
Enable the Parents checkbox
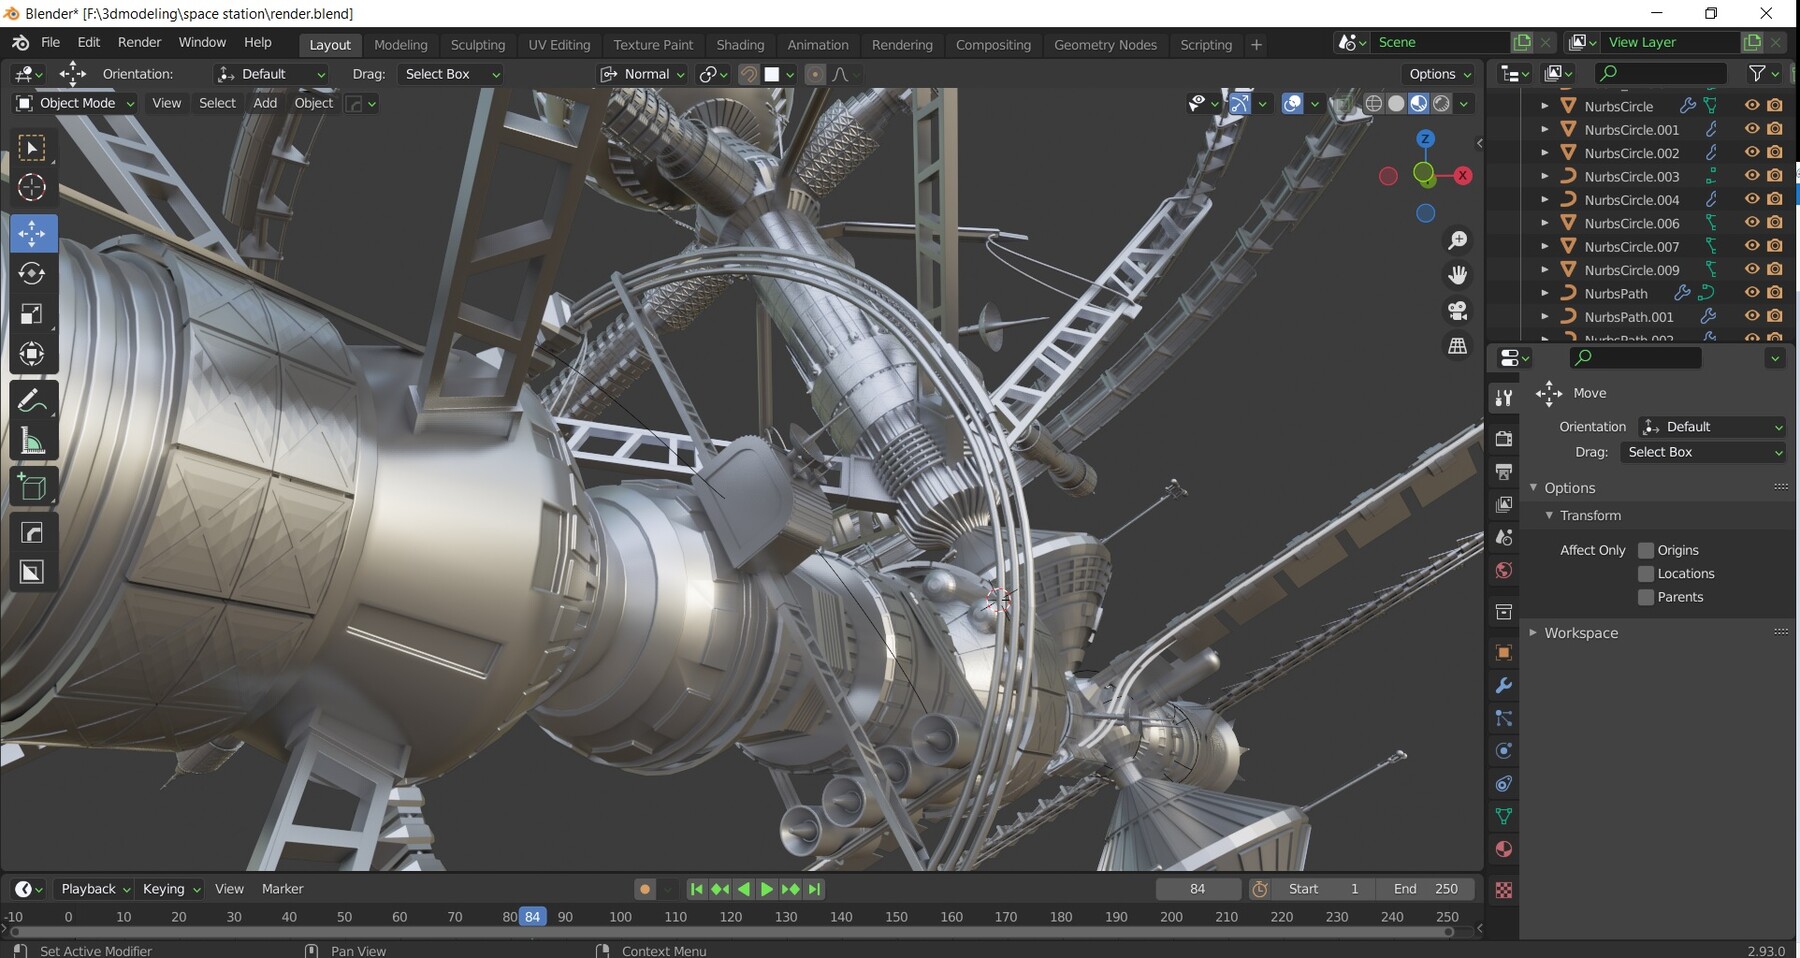[x=1645, y=597]
